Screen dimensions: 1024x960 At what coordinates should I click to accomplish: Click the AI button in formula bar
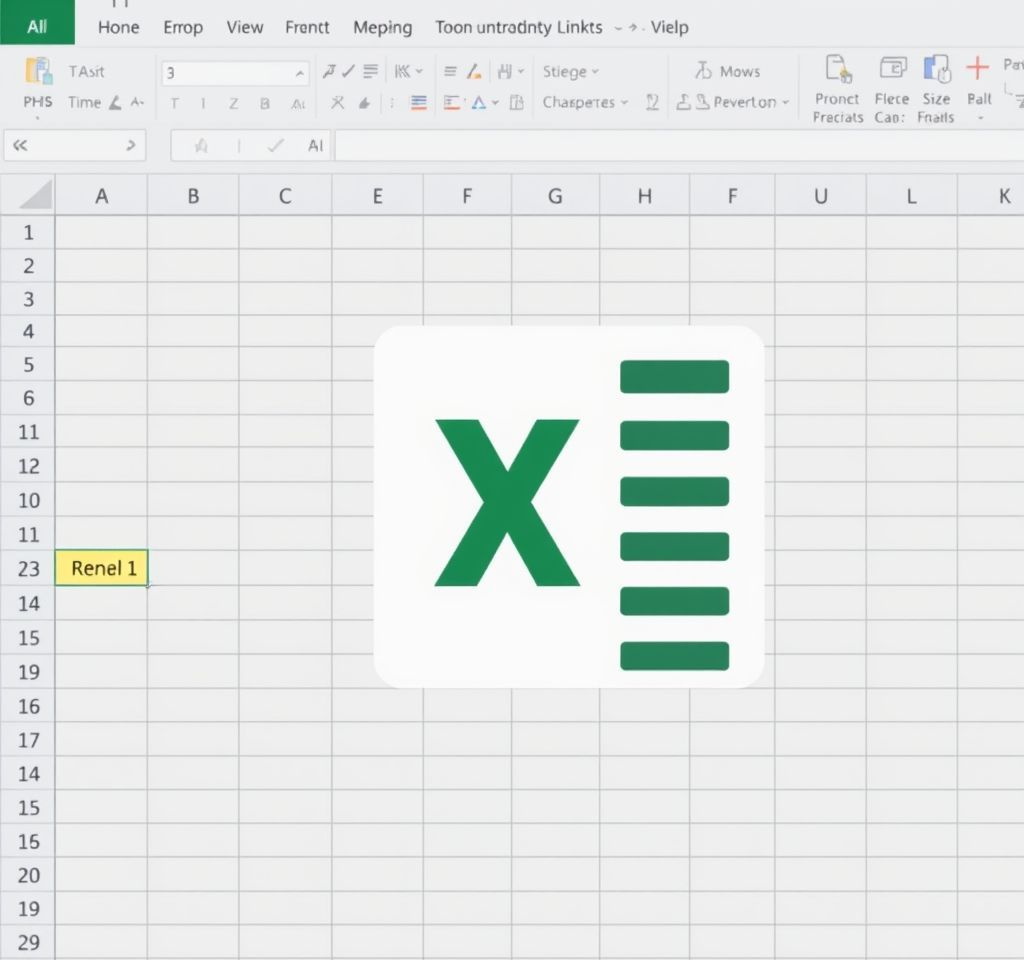tap(315, 146)
